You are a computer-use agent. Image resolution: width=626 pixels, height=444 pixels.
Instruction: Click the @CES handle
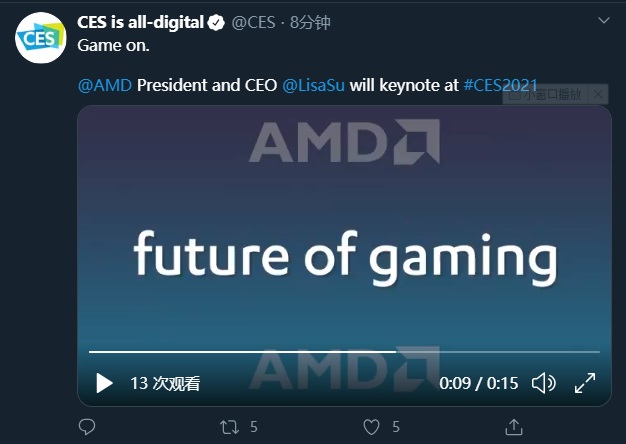[253, 23]
